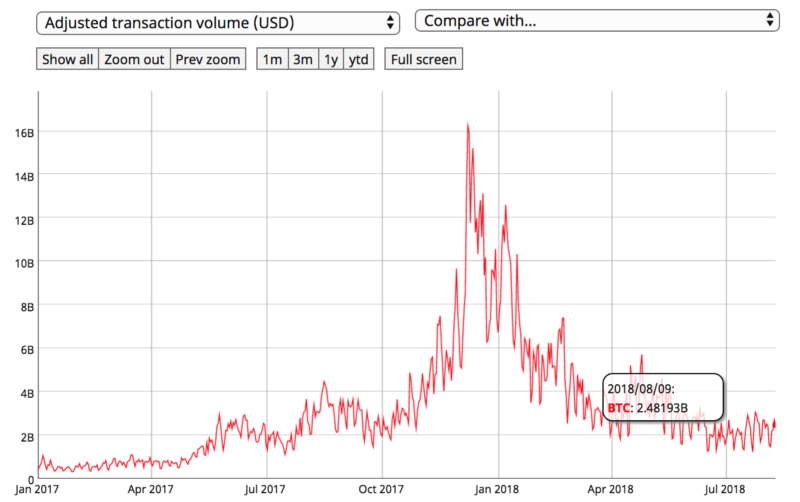Click the Apr 2018 axis label
The image size is (800, 502).
(610, 489)
